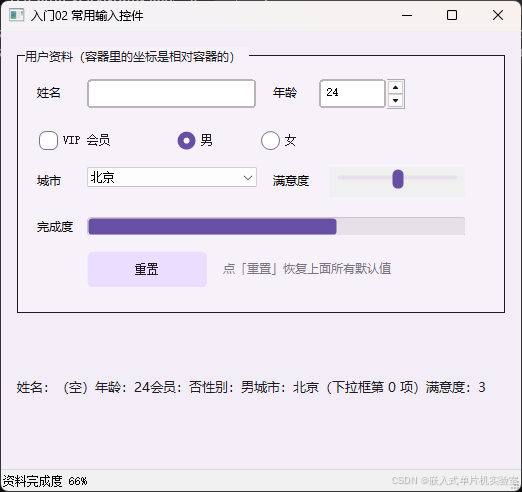Click the 年龄 label
Image resolution: width=522 pixels, height=492 pixels.
coord(285,93)
